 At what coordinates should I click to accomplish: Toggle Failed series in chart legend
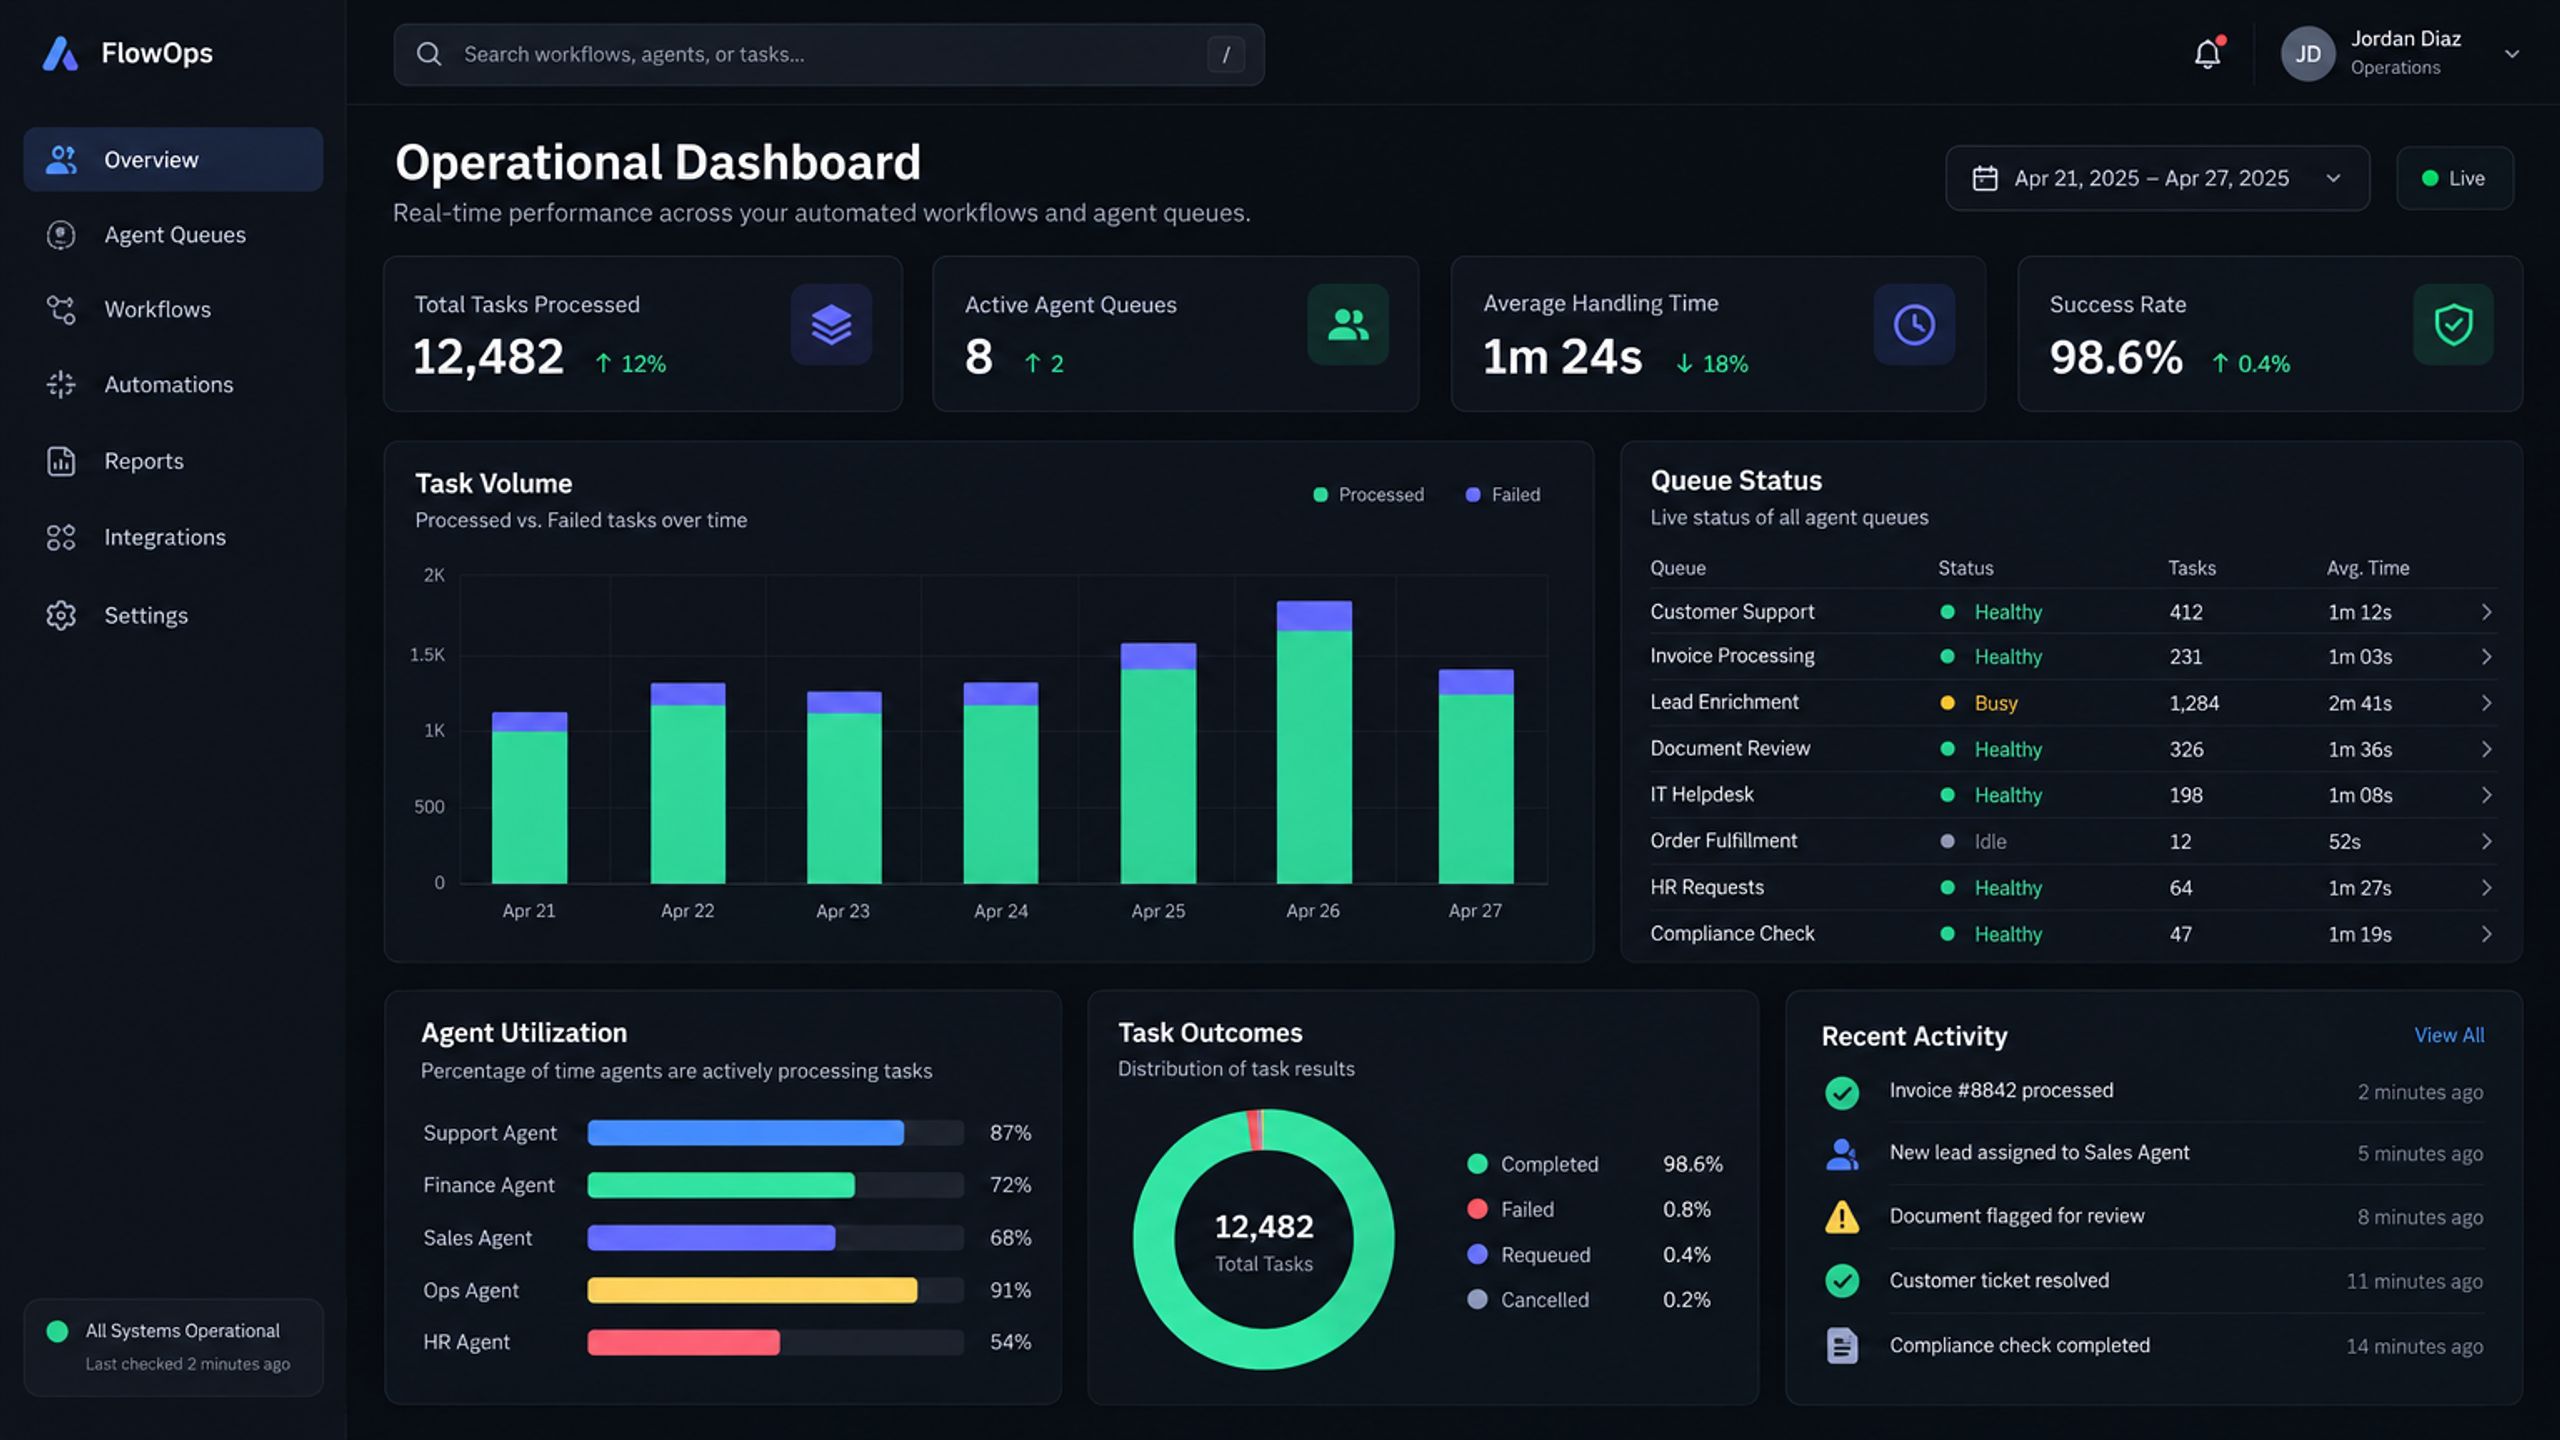pyautogui.click(x=1503, y=495)
